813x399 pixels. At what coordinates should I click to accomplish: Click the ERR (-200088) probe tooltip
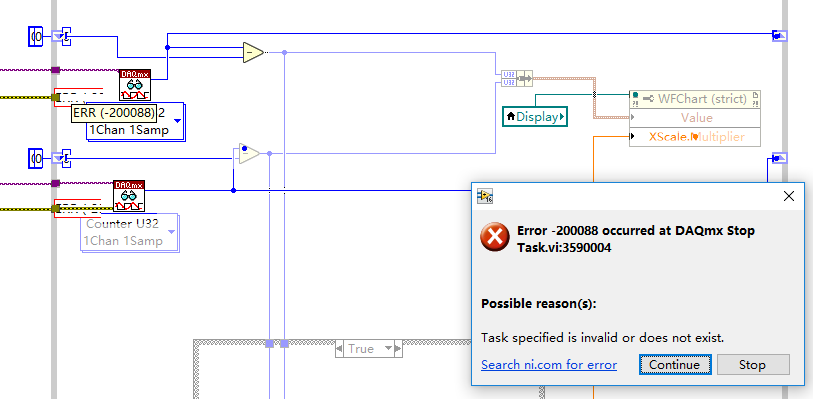114,112
